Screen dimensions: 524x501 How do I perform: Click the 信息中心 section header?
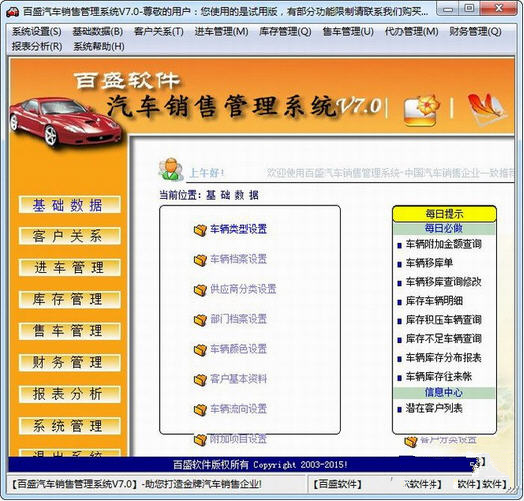[x=444, y=392]
